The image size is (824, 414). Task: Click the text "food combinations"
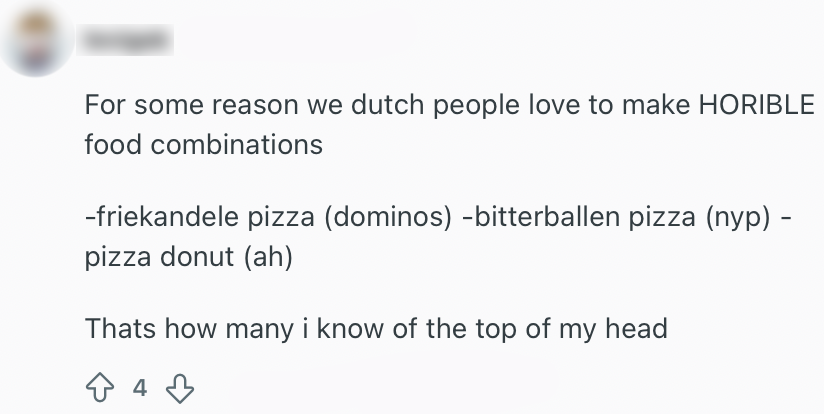[x=203, y=144]
